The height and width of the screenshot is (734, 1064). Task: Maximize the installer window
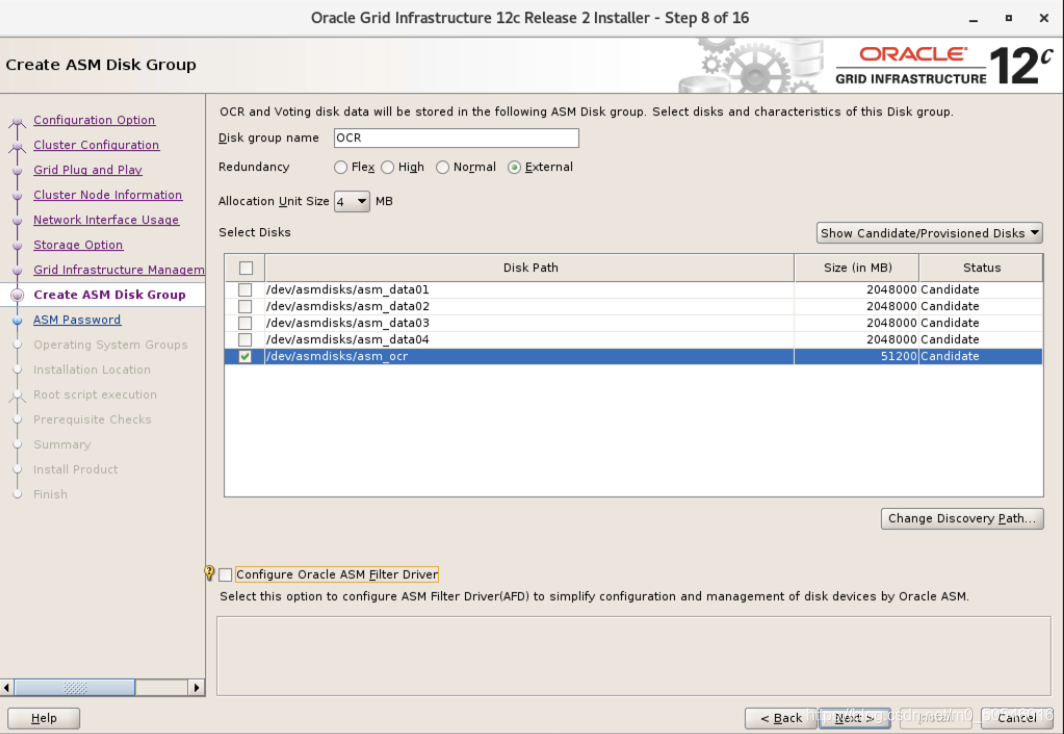tap(1008, 18)
